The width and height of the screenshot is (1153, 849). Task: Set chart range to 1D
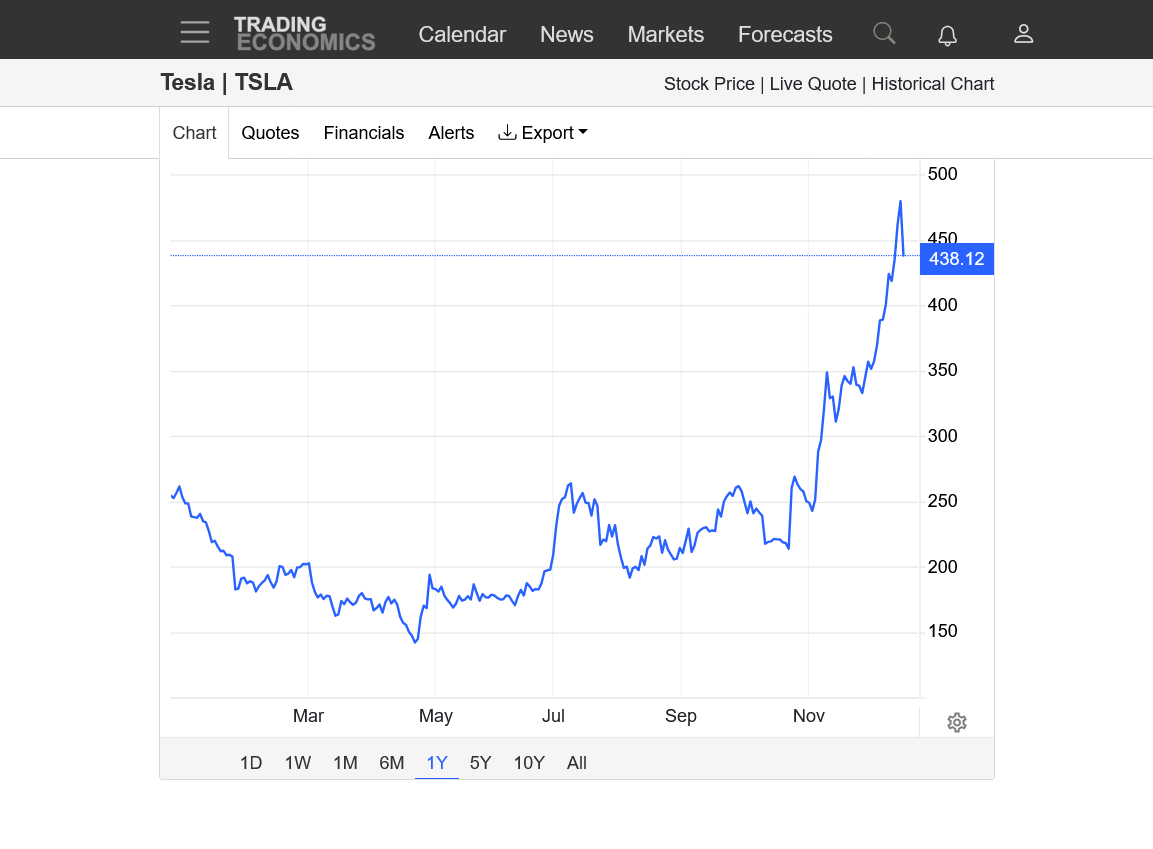click(251, 763)
